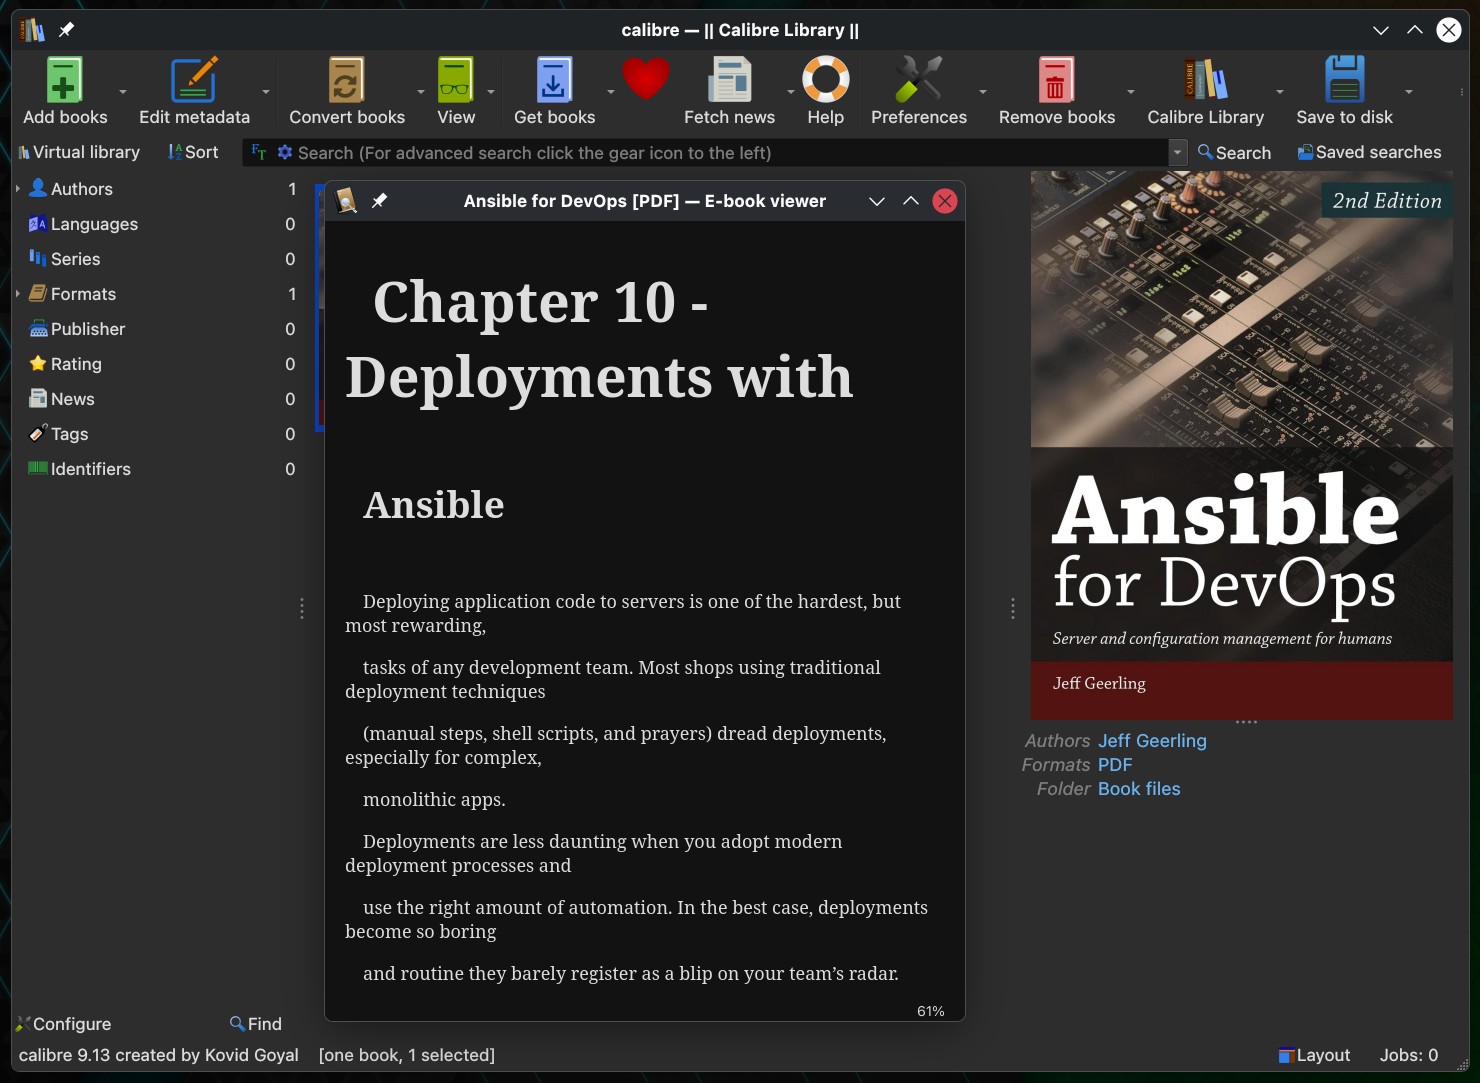Expand the Authors tree node
Screen dimensions: 1480x1083
18,188
